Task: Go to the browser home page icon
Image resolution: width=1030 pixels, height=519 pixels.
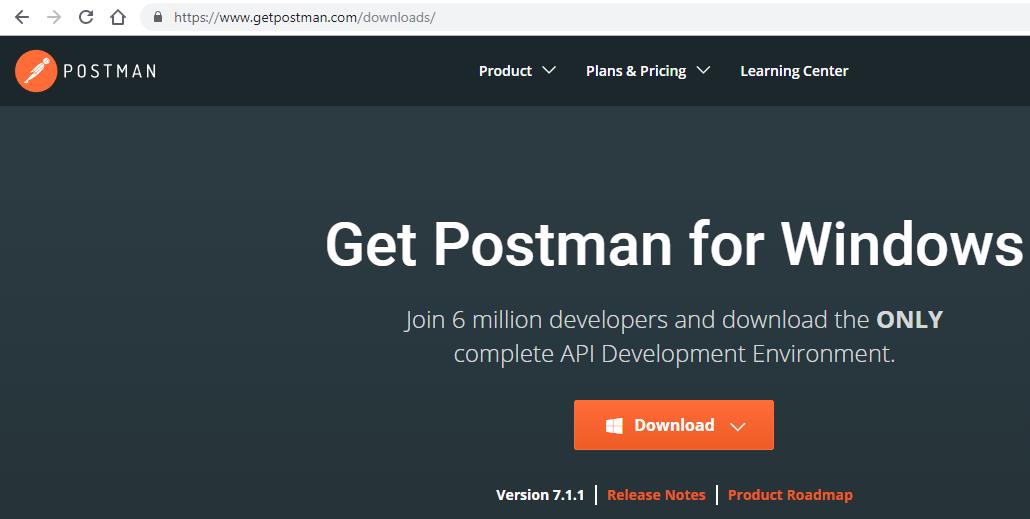Action: 118,18
